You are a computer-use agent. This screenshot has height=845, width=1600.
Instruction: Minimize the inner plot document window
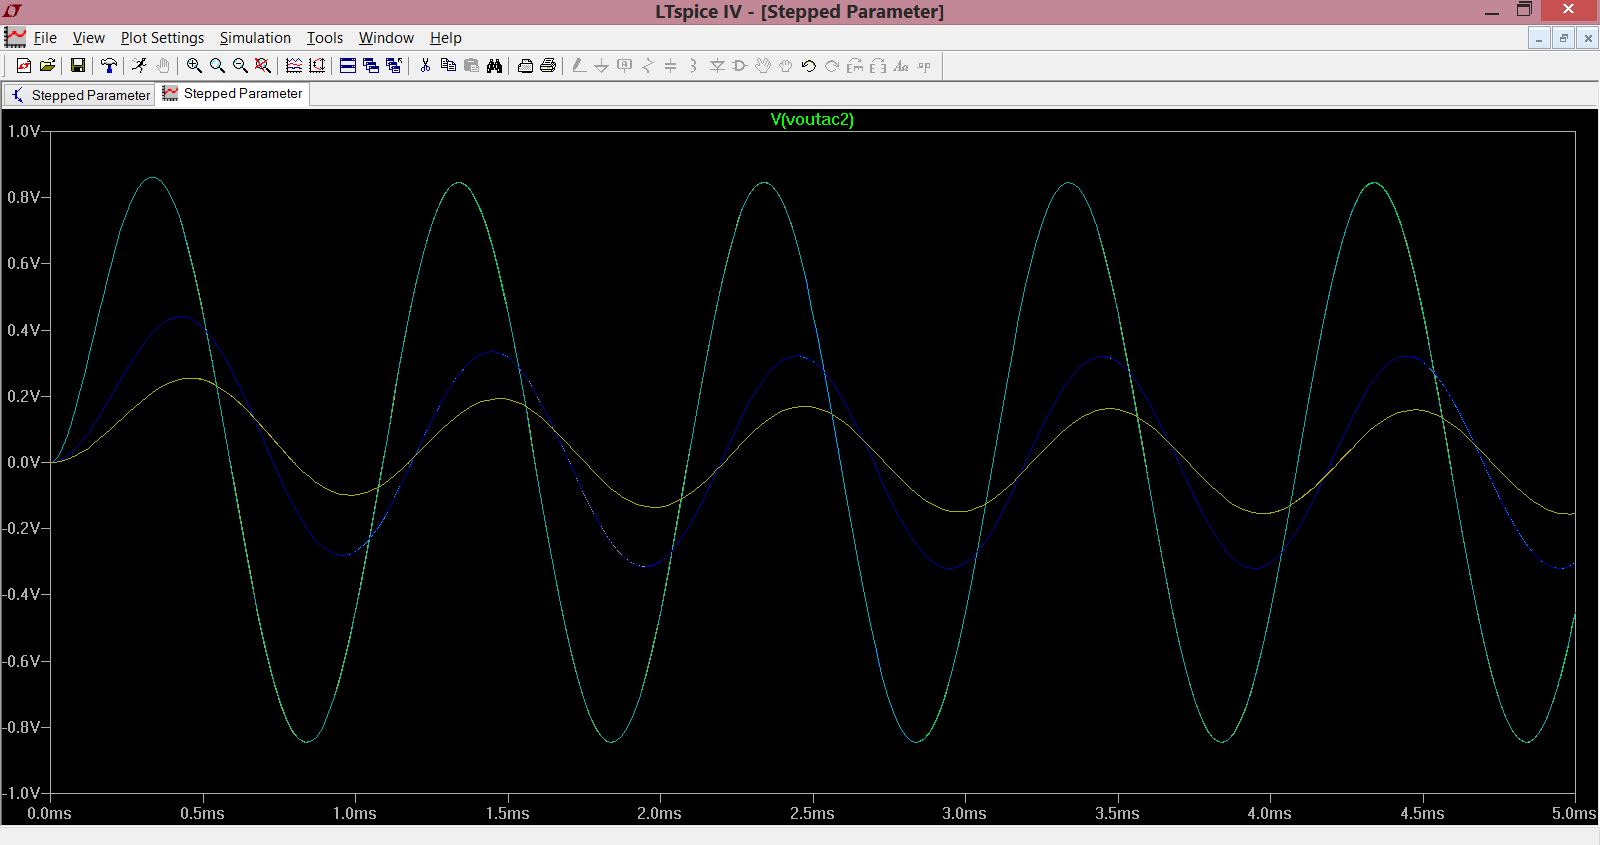(1539, 38)
